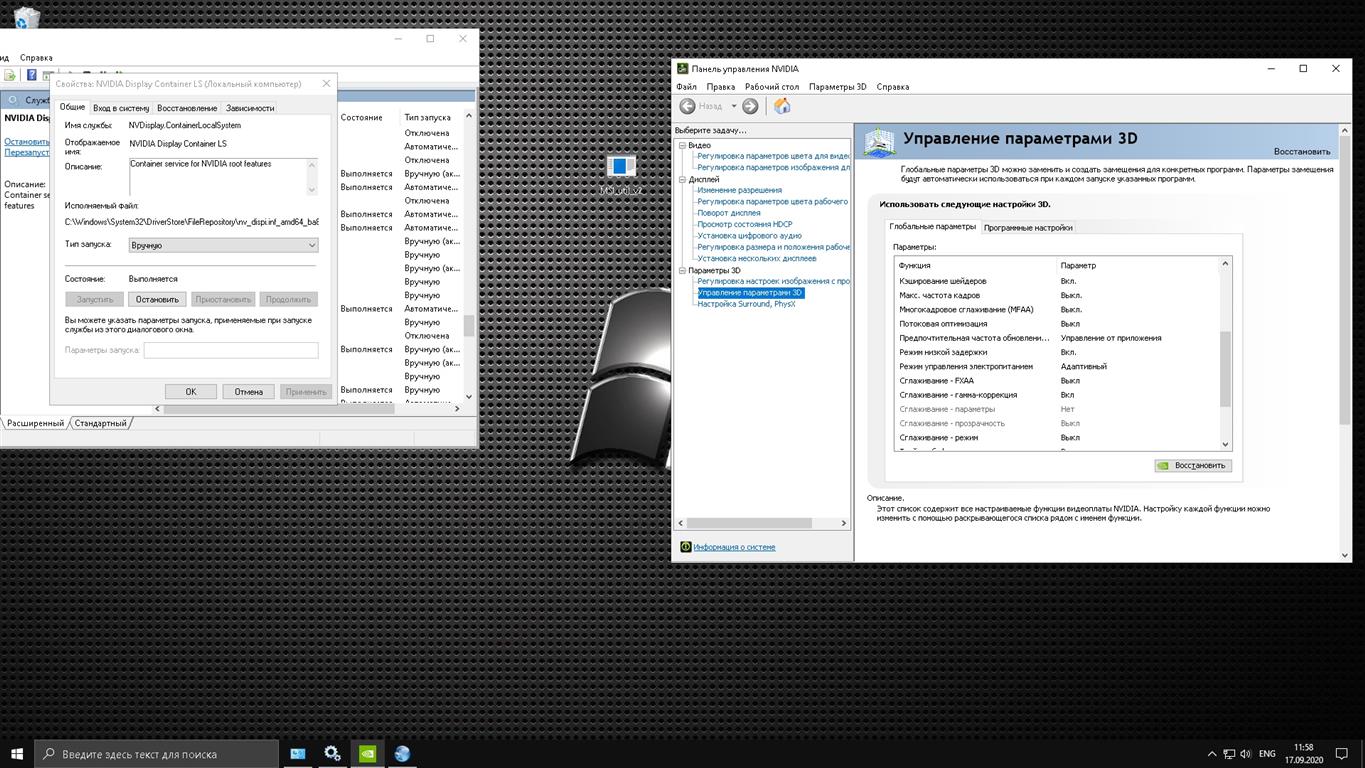Select Режим управления электропитанием row
Viewport: 1365px width, 768px height.
[x=1056, y=366]
